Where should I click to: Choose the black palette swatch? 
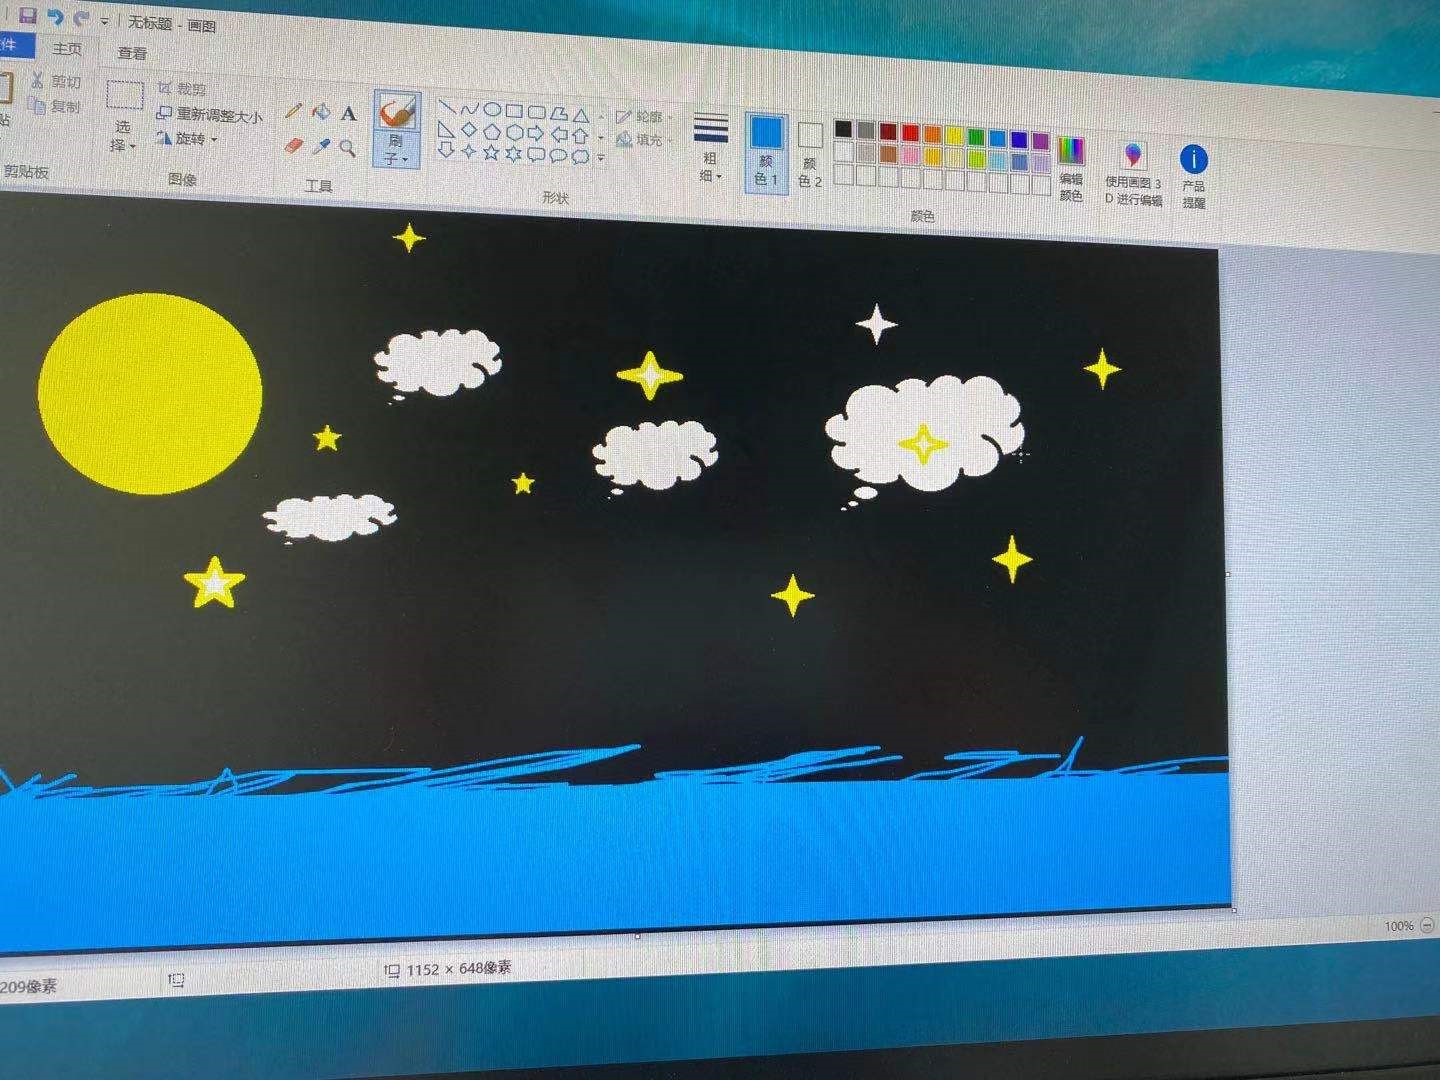click(x=844, y=129)
